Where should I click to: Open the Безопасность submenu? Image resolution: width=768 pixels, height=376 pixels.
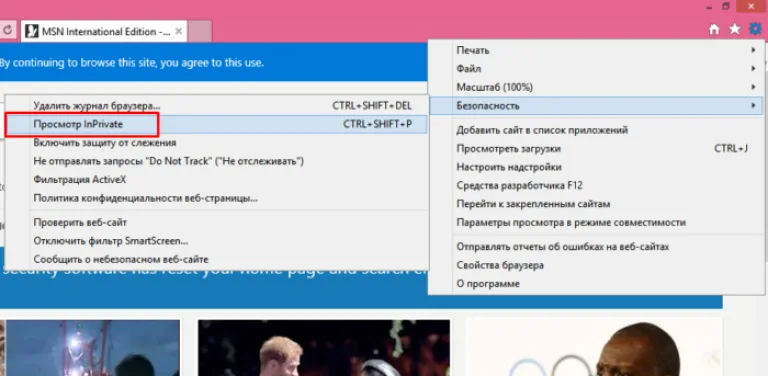pyautogui.click(x=596, y=106)
